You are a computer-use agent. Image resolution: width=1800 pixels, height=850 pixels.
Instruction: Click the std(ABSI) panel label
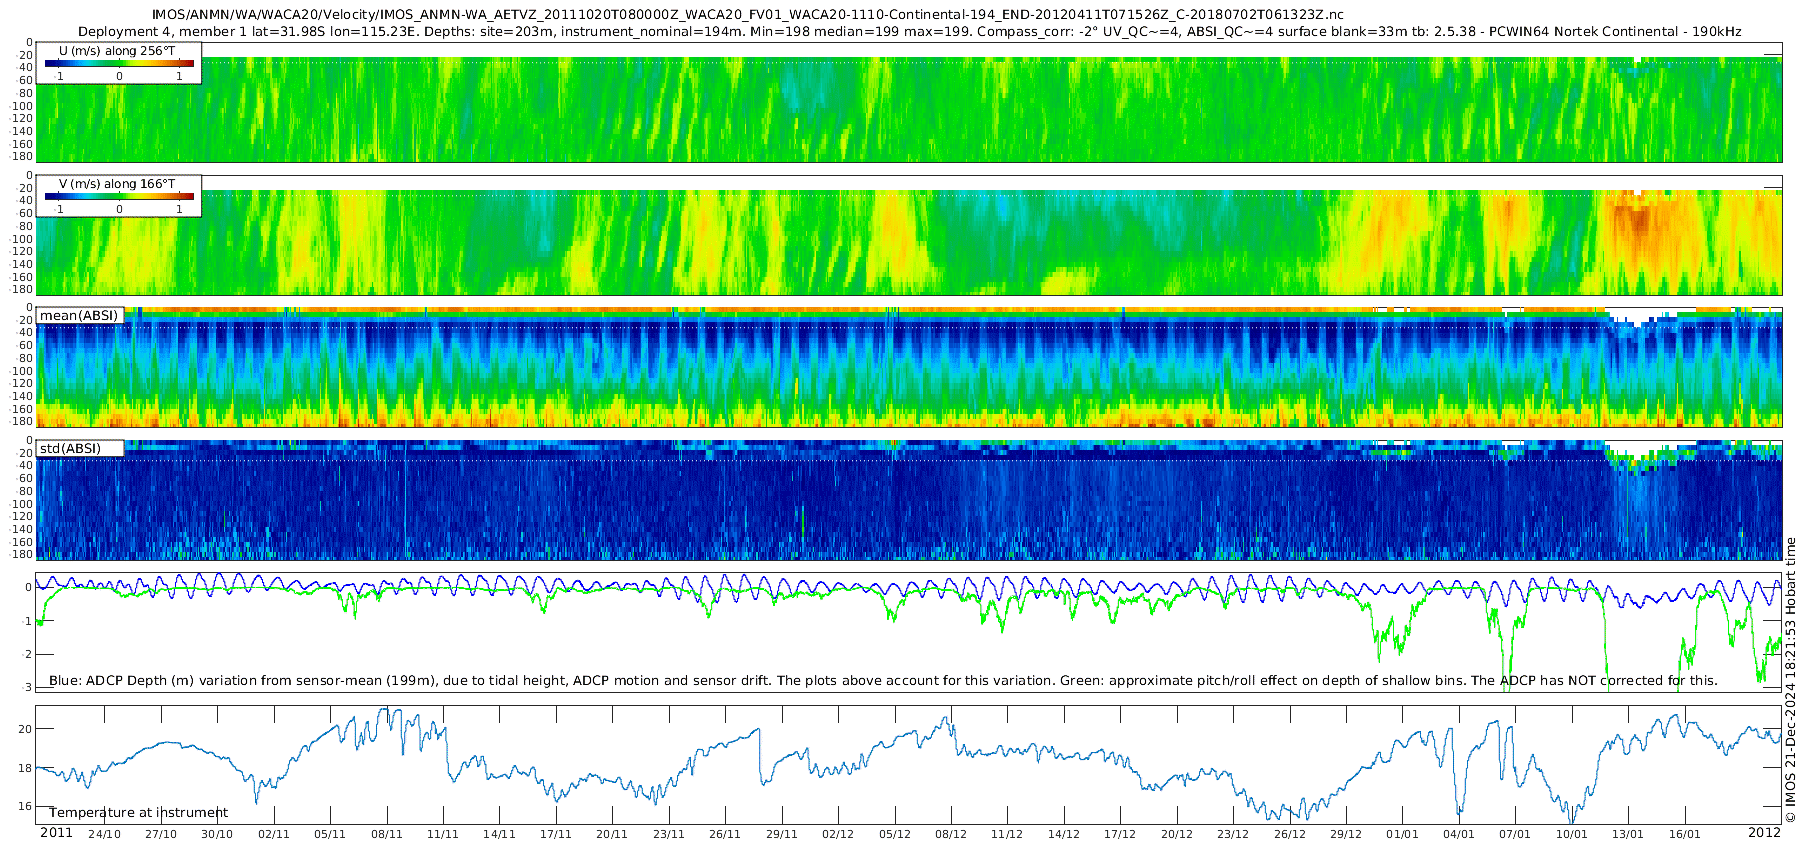point(70,448)
